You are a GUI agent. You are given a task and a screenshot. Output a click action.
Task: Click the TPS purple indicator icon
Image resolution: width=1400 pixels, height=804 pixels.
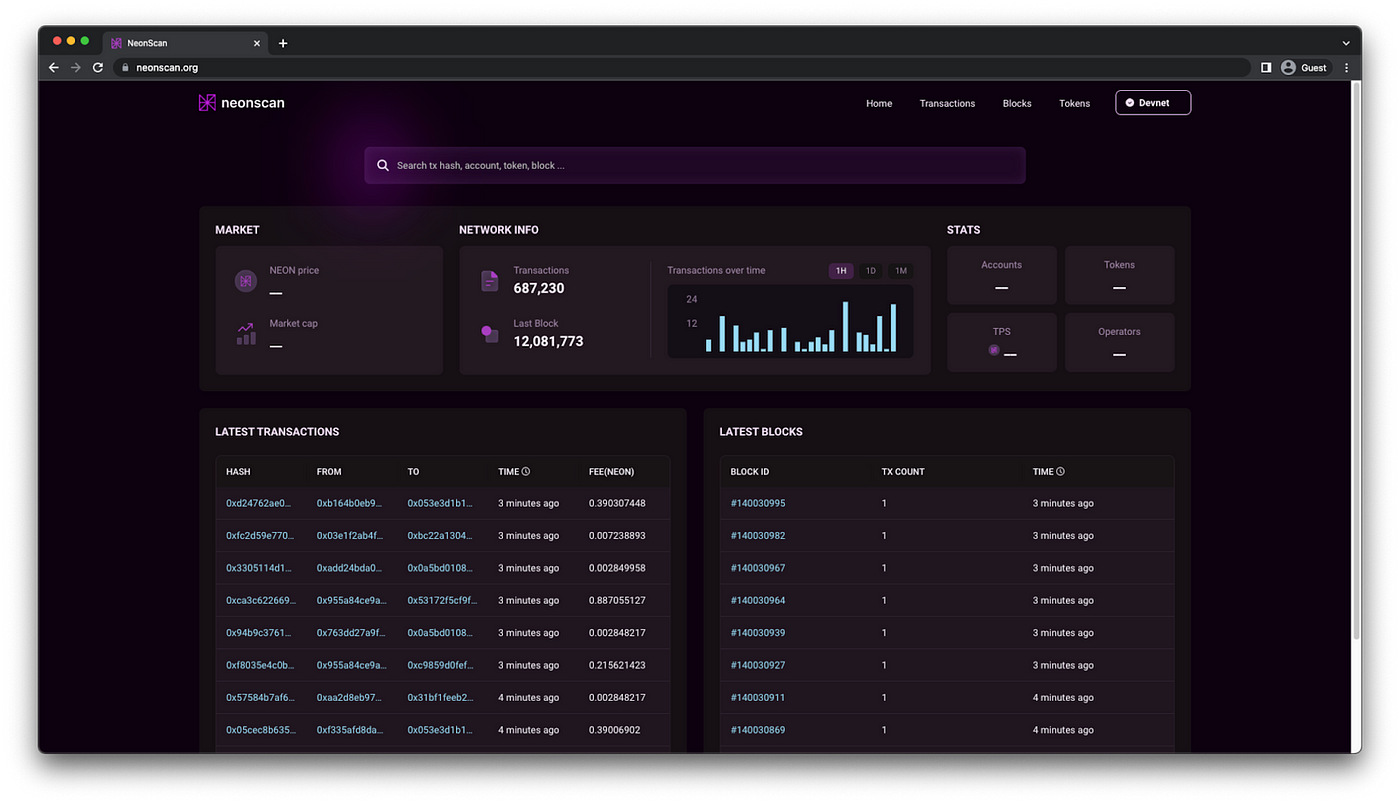994,350
